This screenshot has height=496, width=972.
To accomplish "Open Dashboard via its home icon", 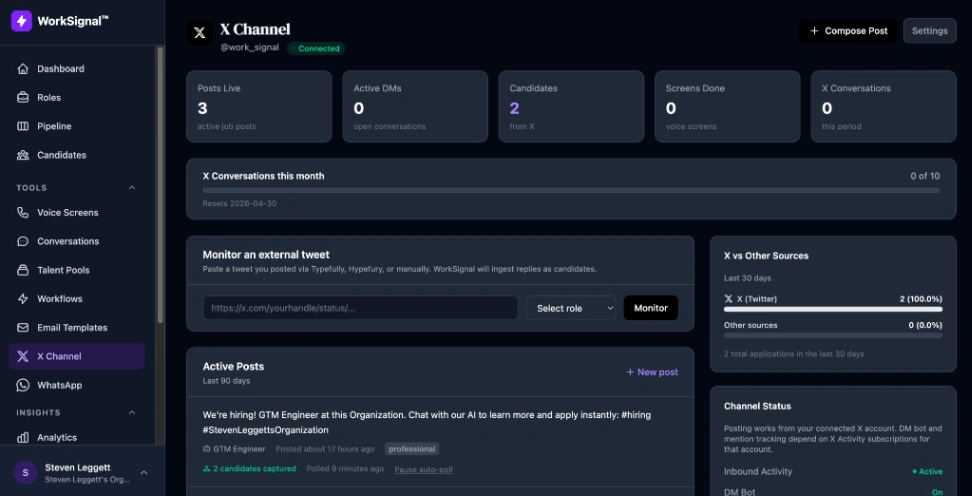I will [x=23, y=69].
